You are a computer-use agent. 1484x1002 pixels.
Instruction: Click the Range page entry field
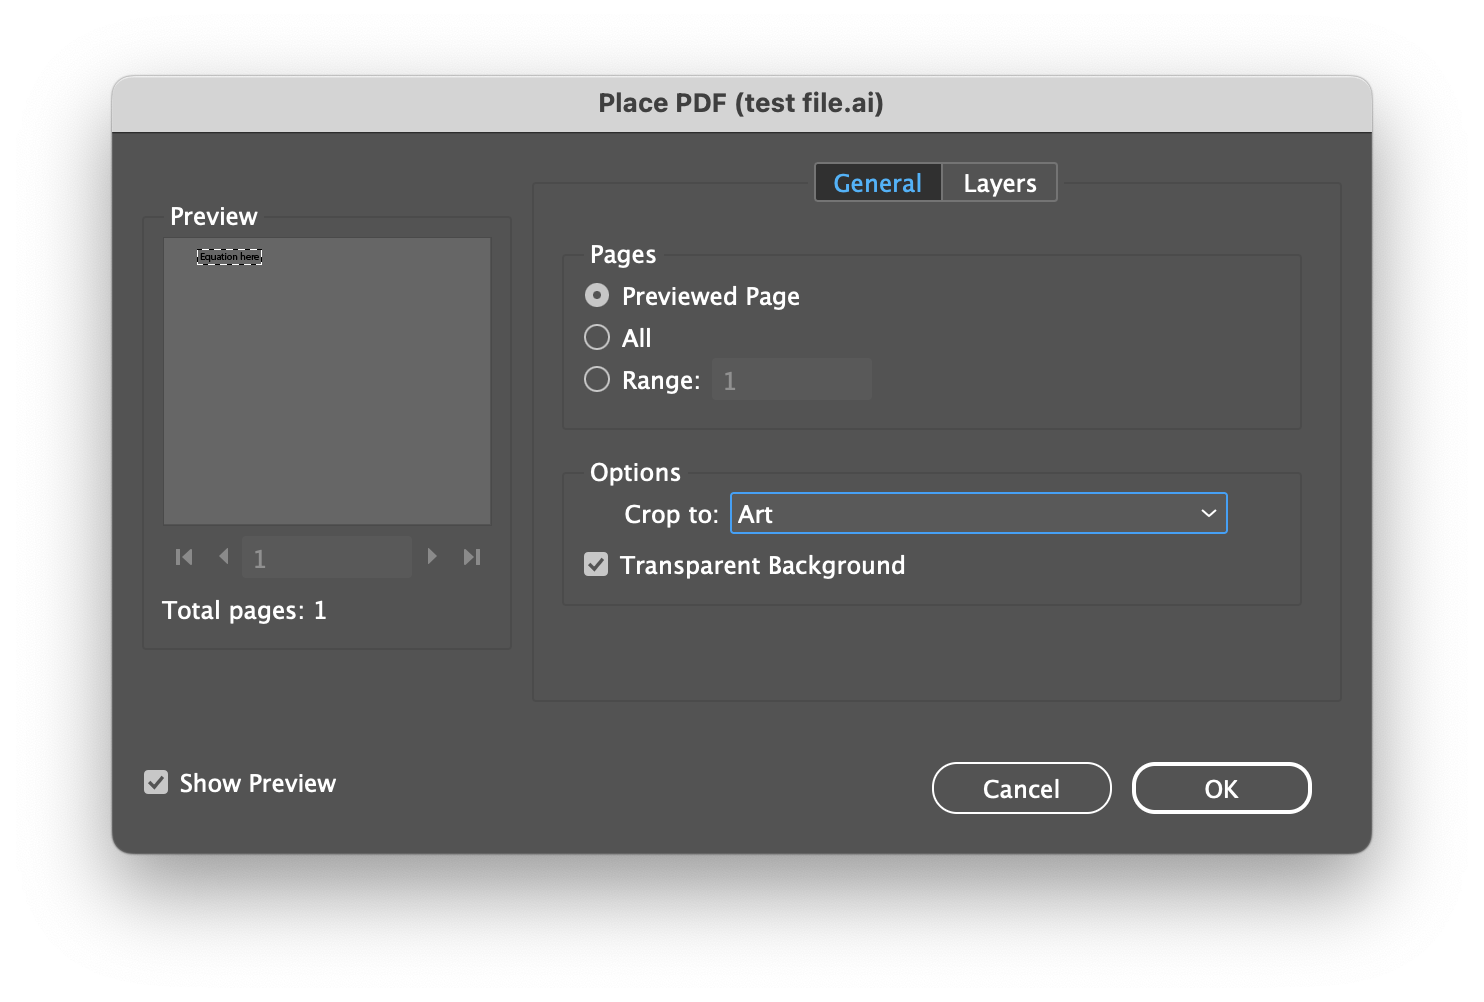coord(791,379)
